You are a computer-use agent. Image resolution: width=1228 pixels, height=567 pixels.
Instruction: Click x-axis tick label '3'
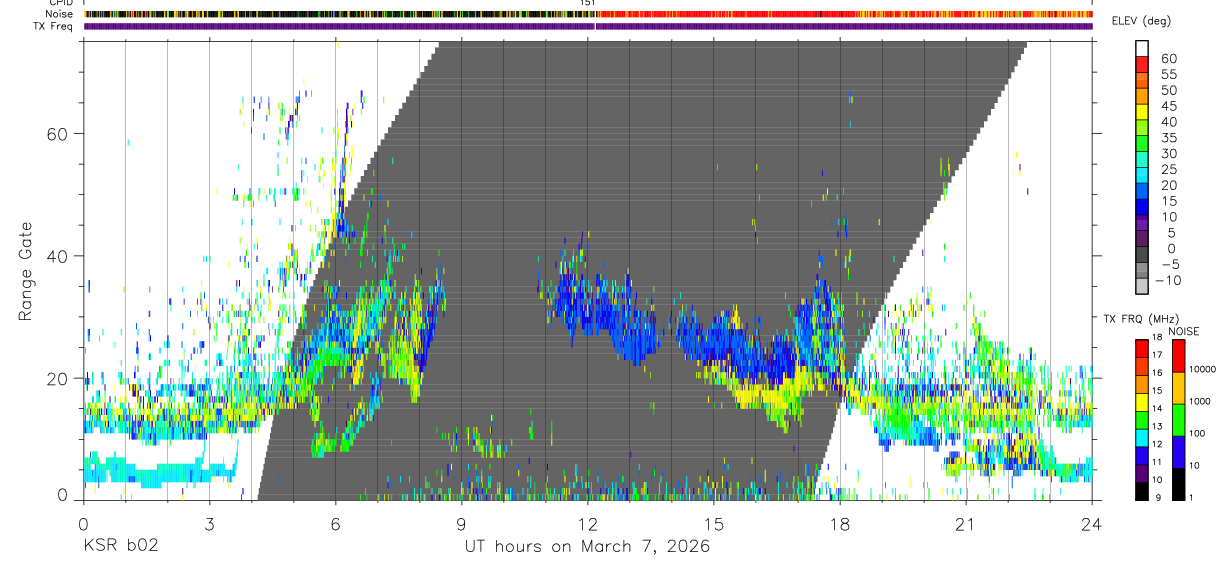[209, 523]
